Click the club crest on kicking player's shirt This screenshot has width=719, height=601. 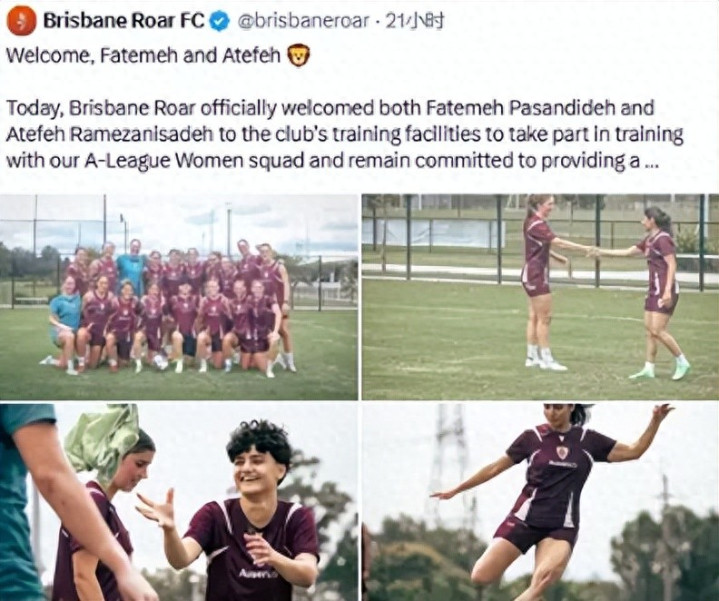point(562,452)
